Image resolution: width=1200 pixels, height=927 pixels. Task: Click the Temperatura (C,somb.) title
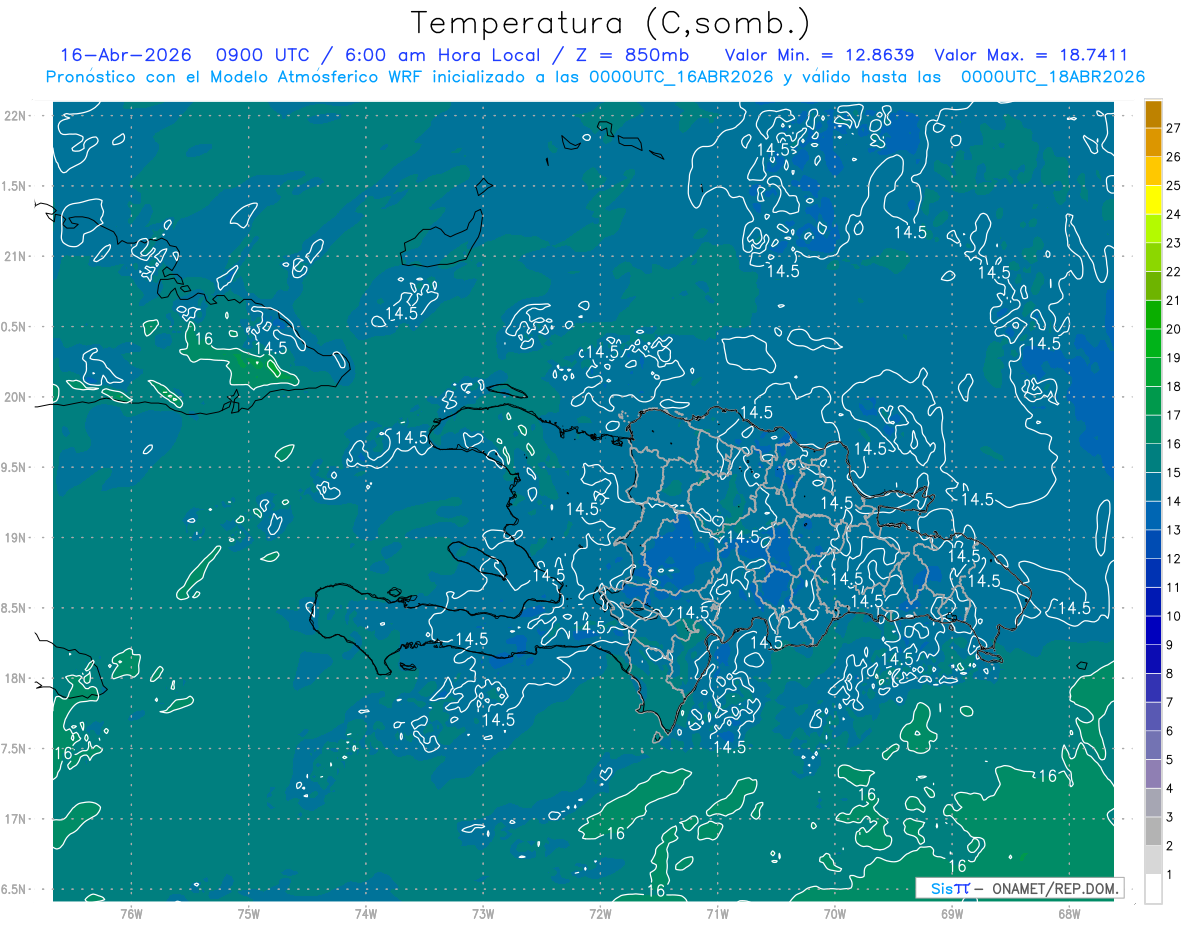tap(611, 23)
